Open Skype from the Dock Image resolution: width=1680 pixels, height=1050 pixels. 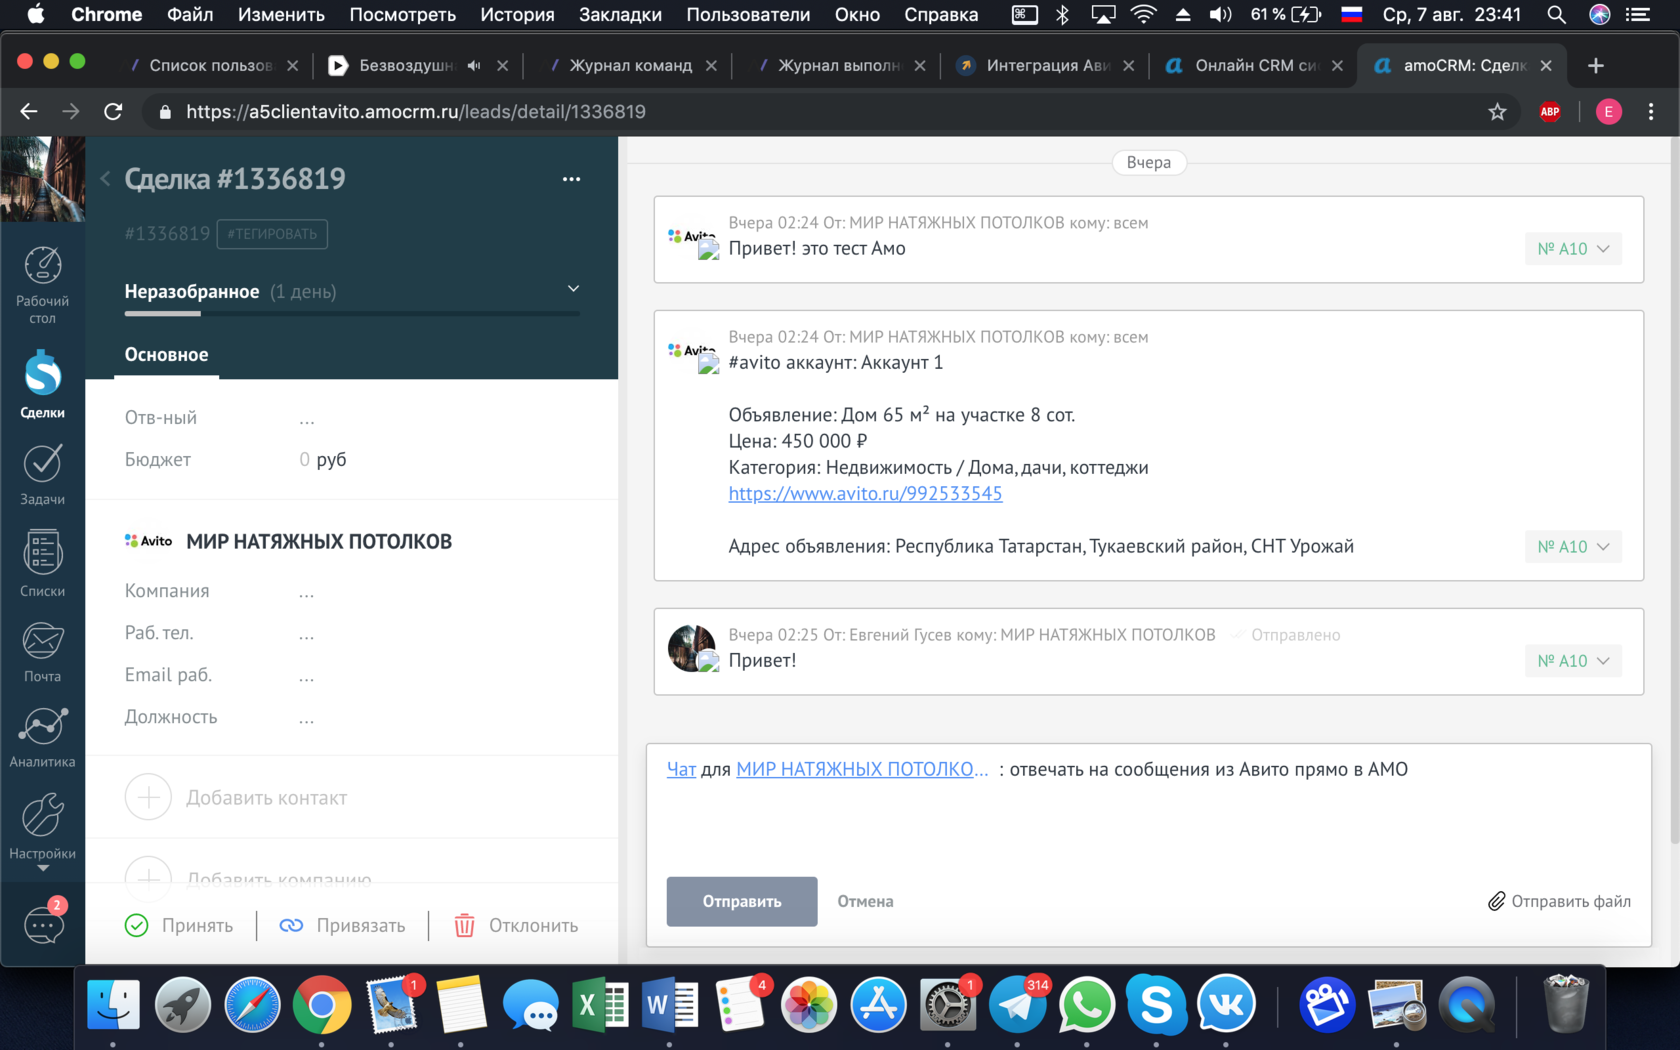[x=1156, y=1005]
